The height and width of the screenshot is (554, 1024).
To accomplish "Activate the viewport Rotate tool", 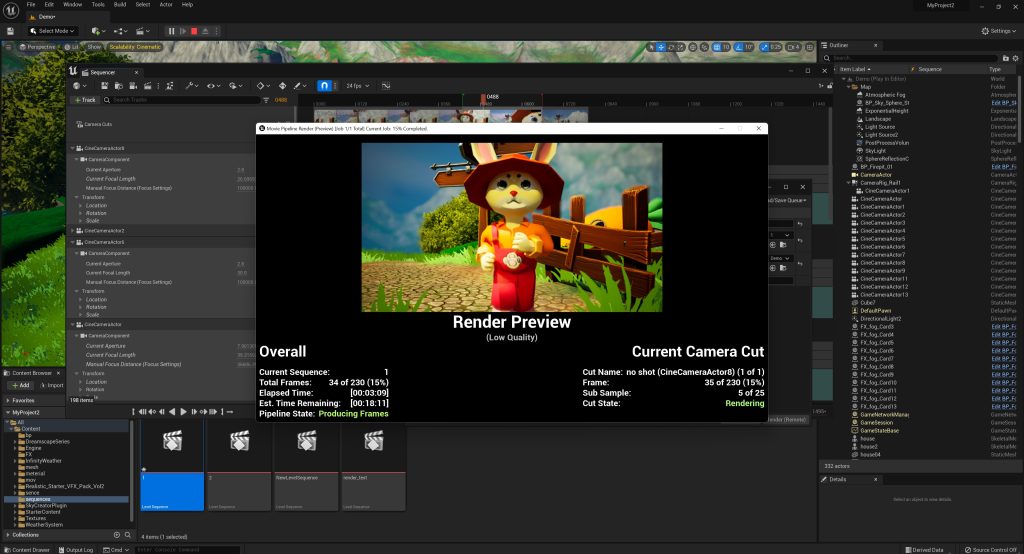I will point(671,47).
